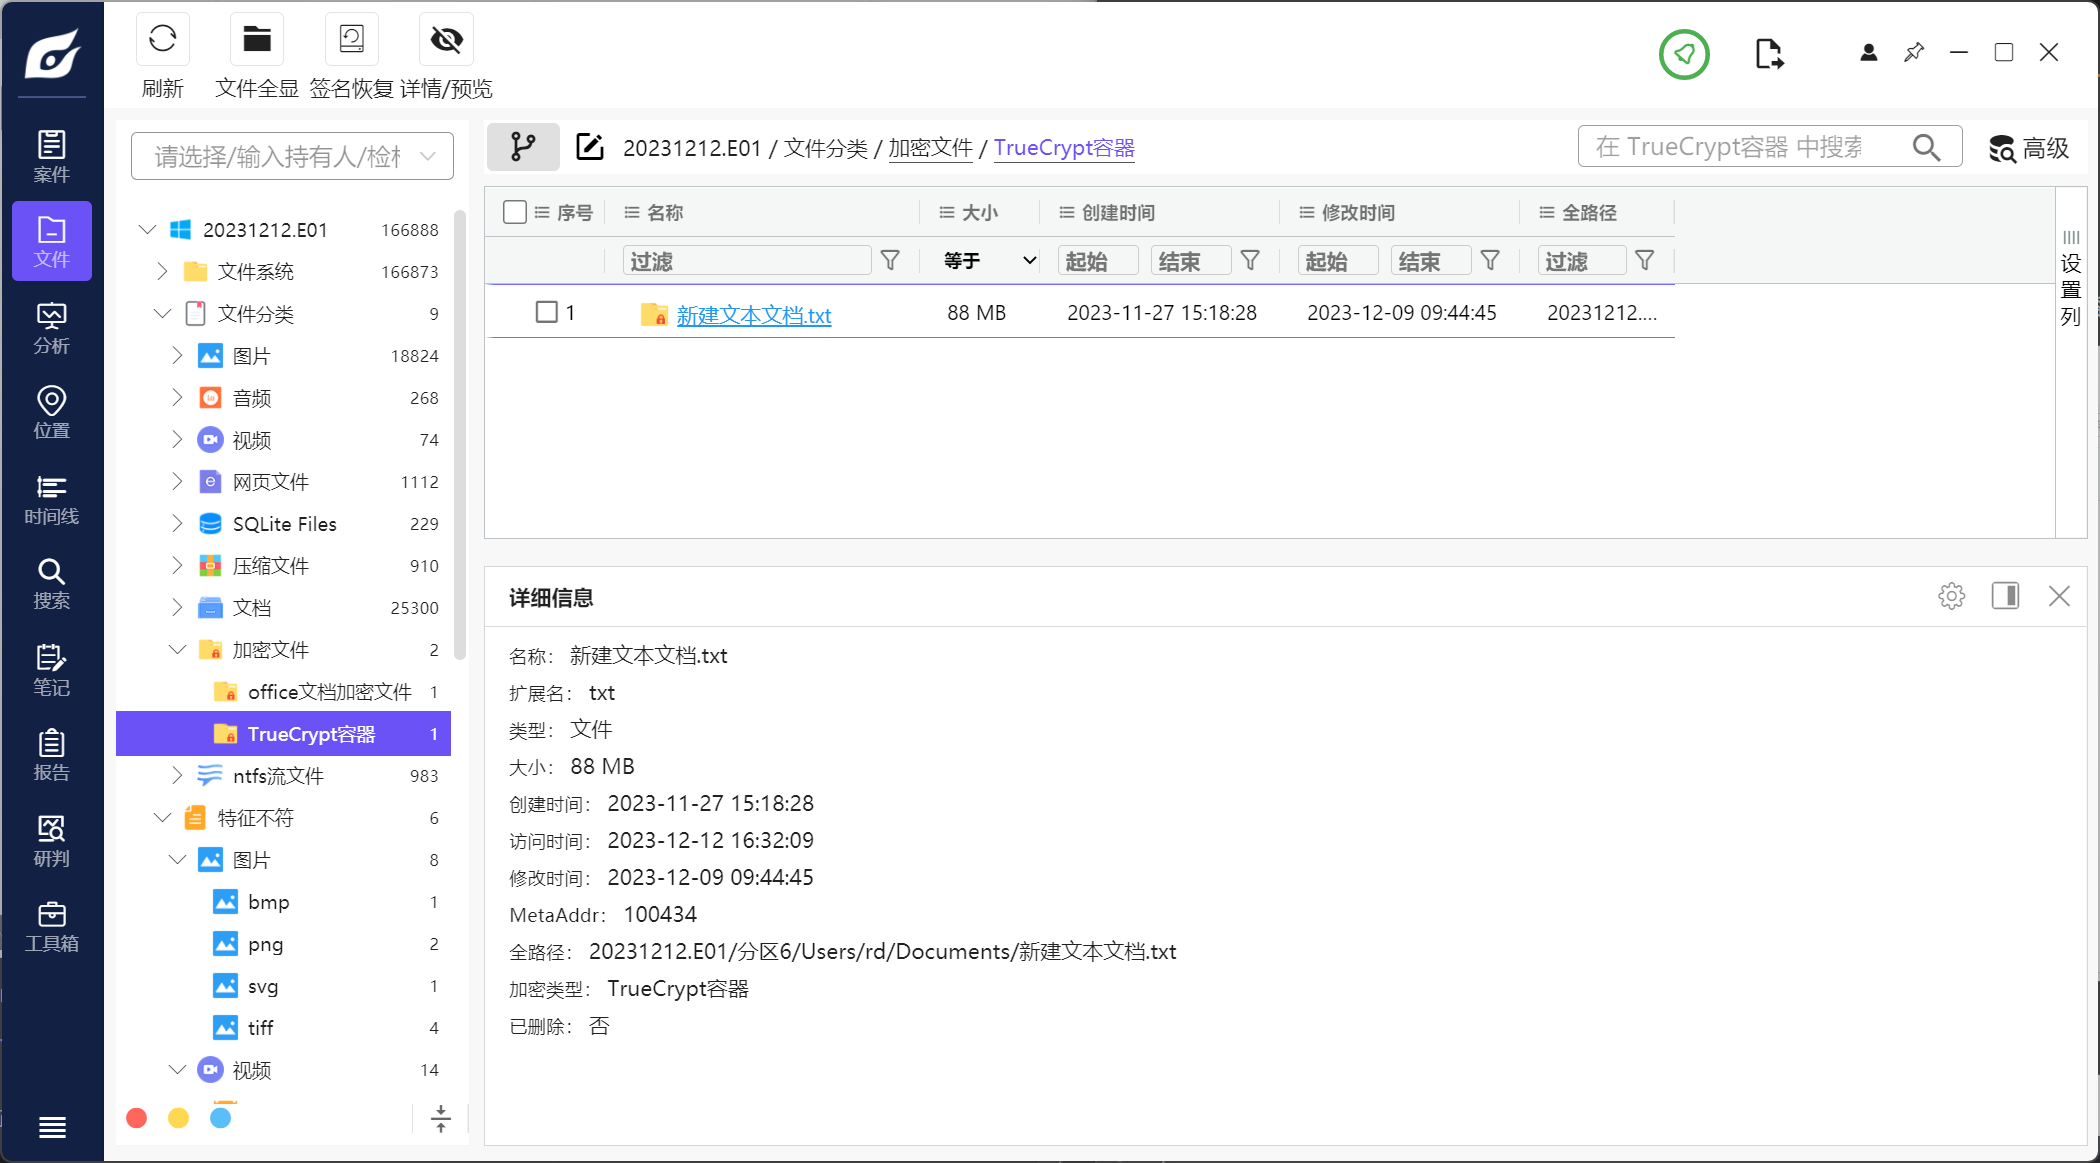The width and height of the screenshot is (2100, 1163).
Task: Switch to the 分析 sidebar tab
Action: [x=51, y=329]
